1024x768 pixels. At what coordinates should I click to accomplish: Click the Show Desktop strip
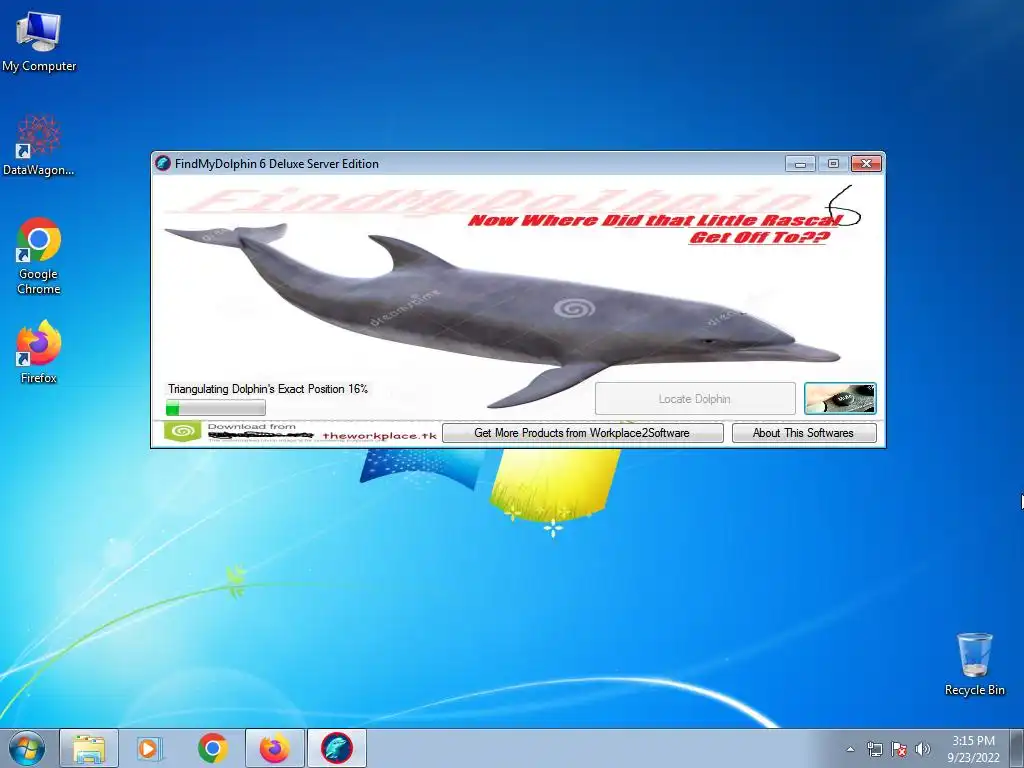tap(1017, 748)
